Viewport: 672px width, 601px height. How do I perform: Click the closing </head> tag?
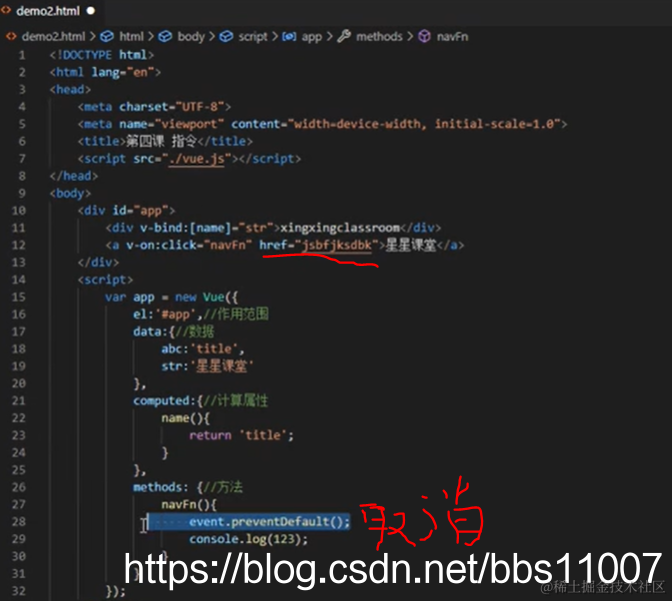tap(74, 176)
